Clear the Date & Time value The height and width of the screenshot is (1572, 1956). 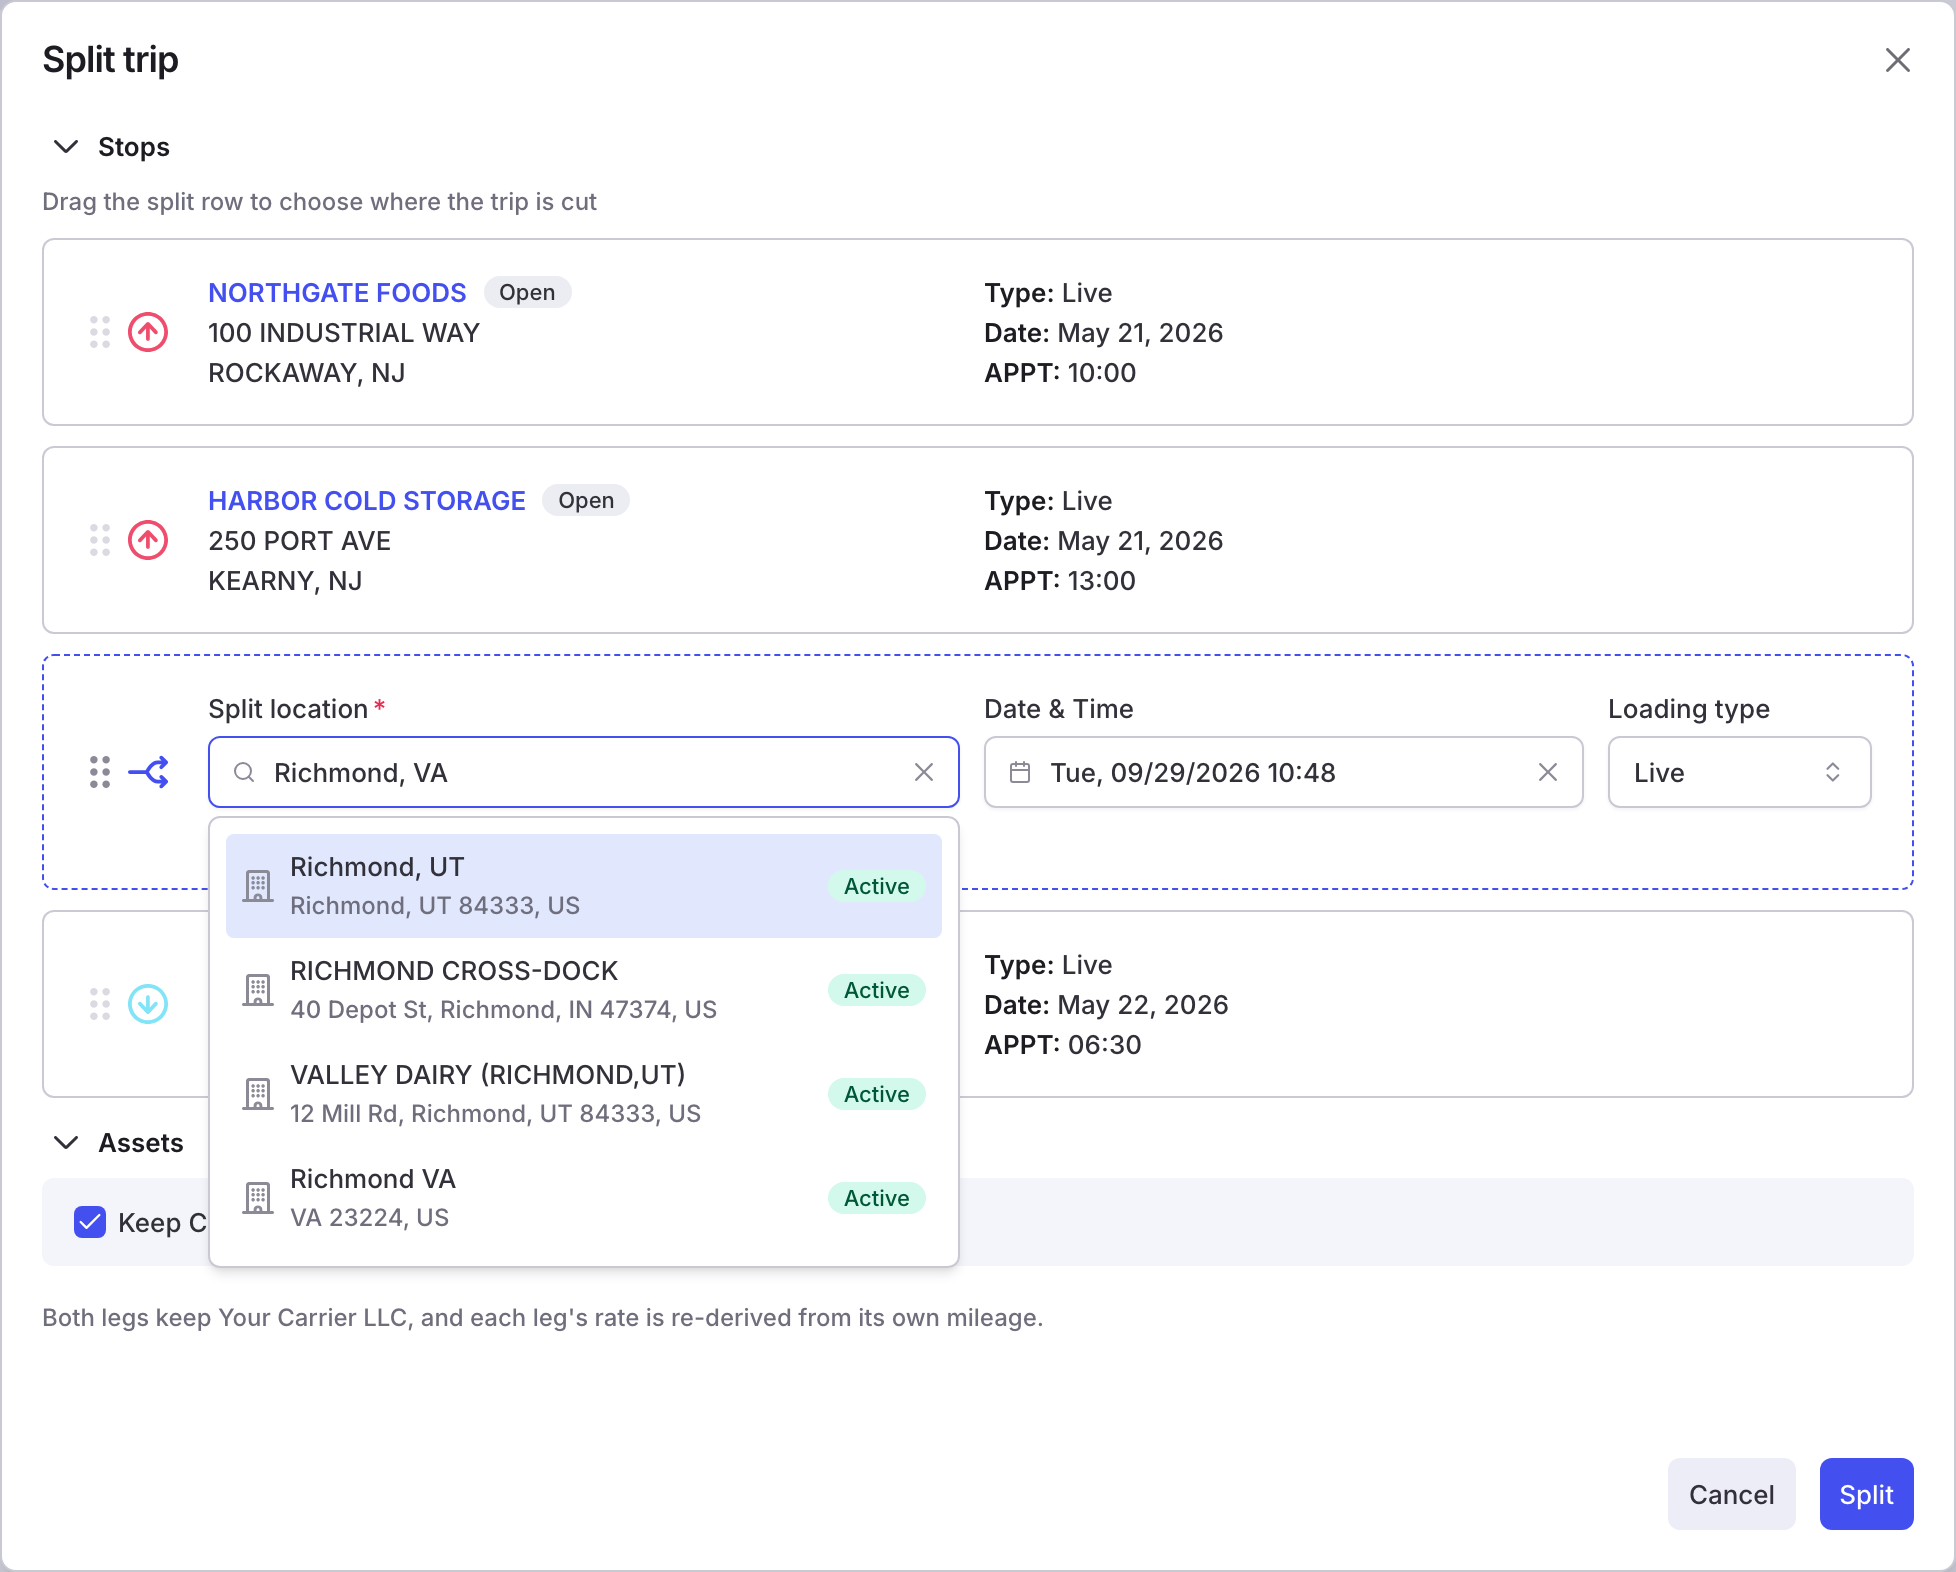(x=1548, y=772)
